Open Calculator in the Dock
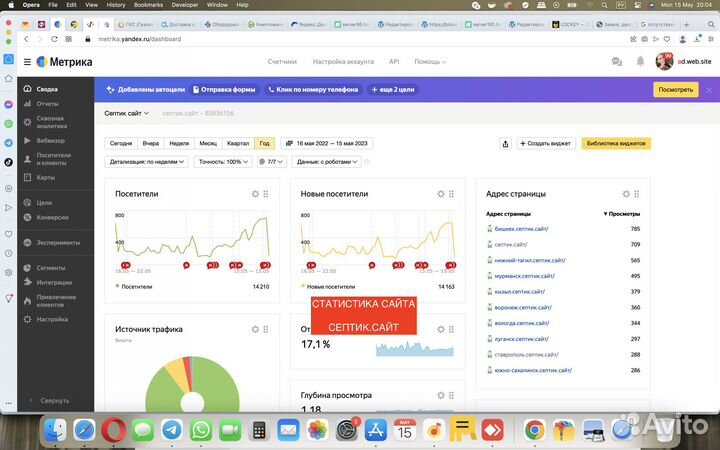The height and width of the screenshot is (450, 720). 259,430
